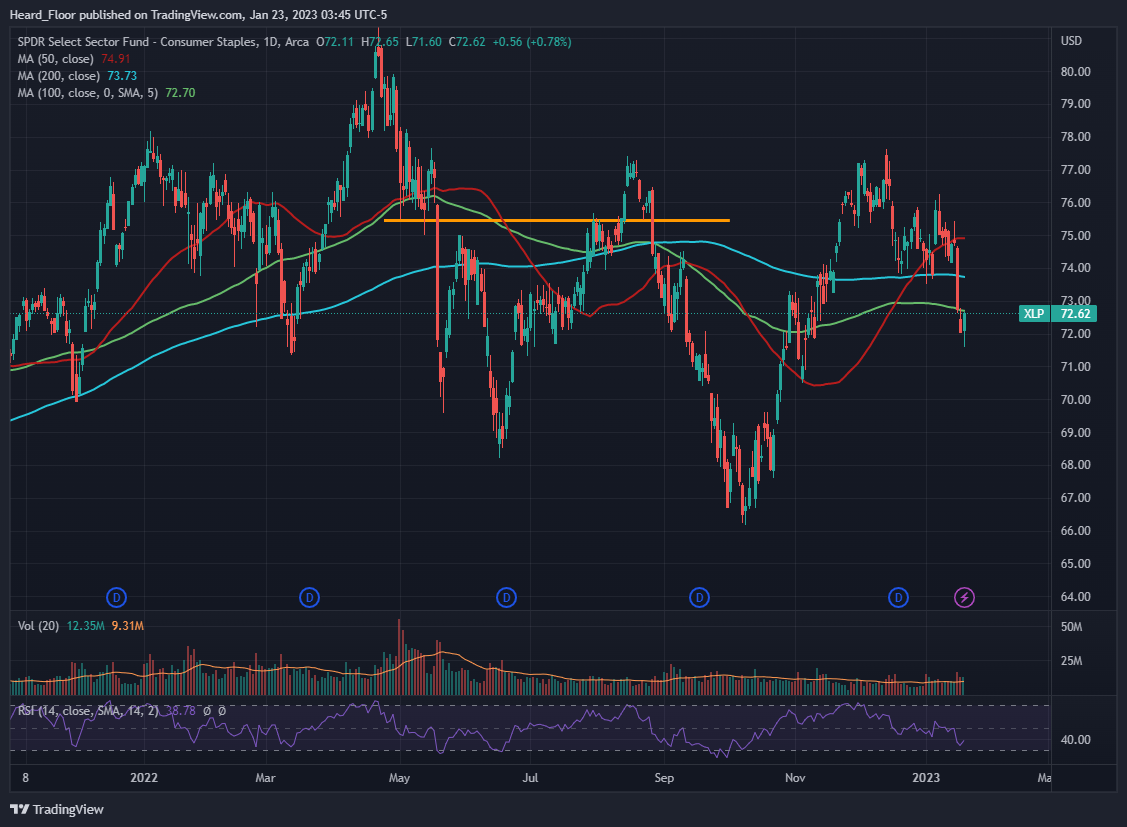Click the dividend D marker just before 2023

coord(898,597)
